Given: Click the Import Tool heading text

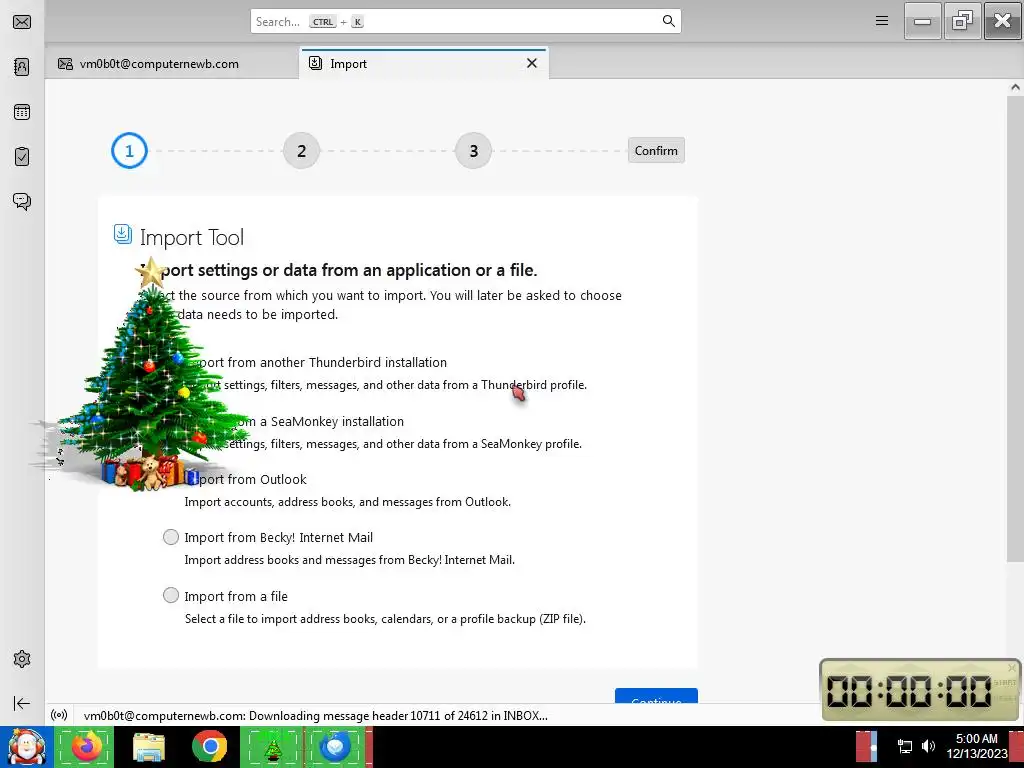Looking at the screenshot, I should (x=192, y=238).
